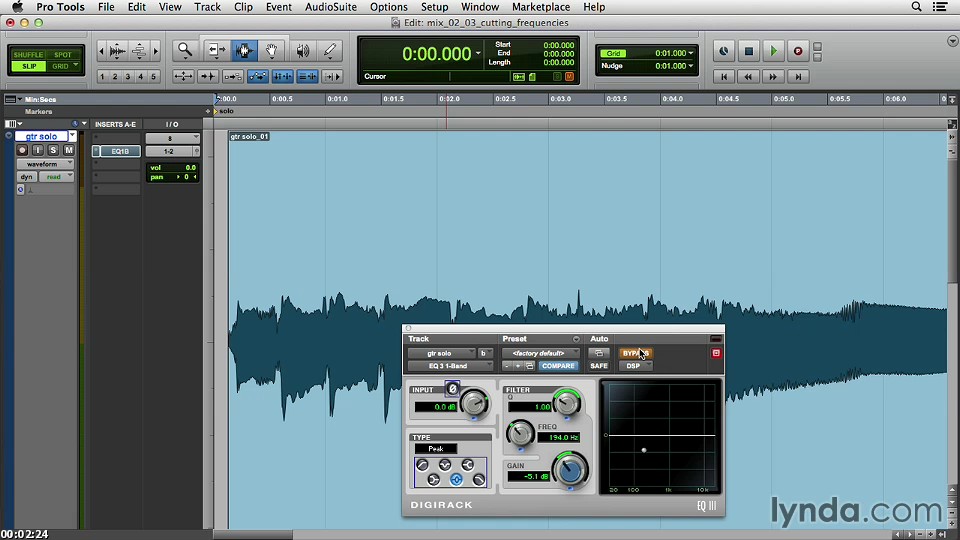This screenshot has width=960, height=540.
Task: Open the Setup menu
Action: [434, 7]
